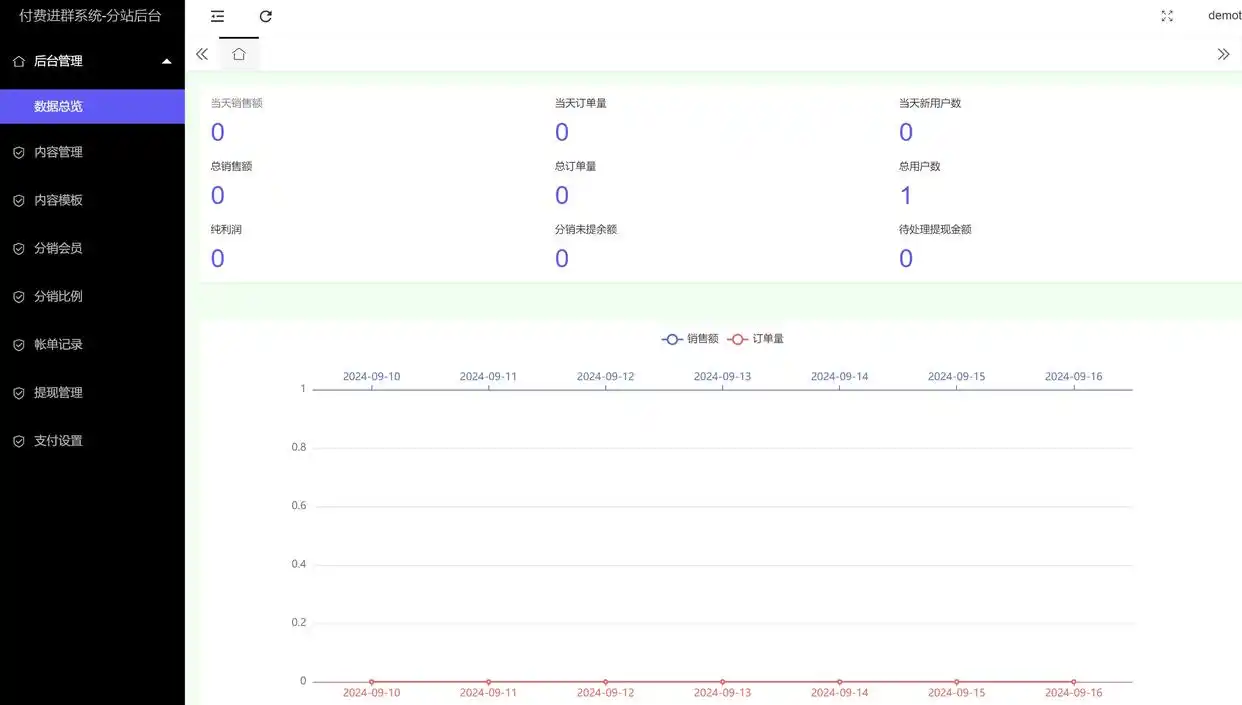Open the 内容模板 sidebar item
The height and width of the screenshot is (705, 1242).
[x=58, y=200]
